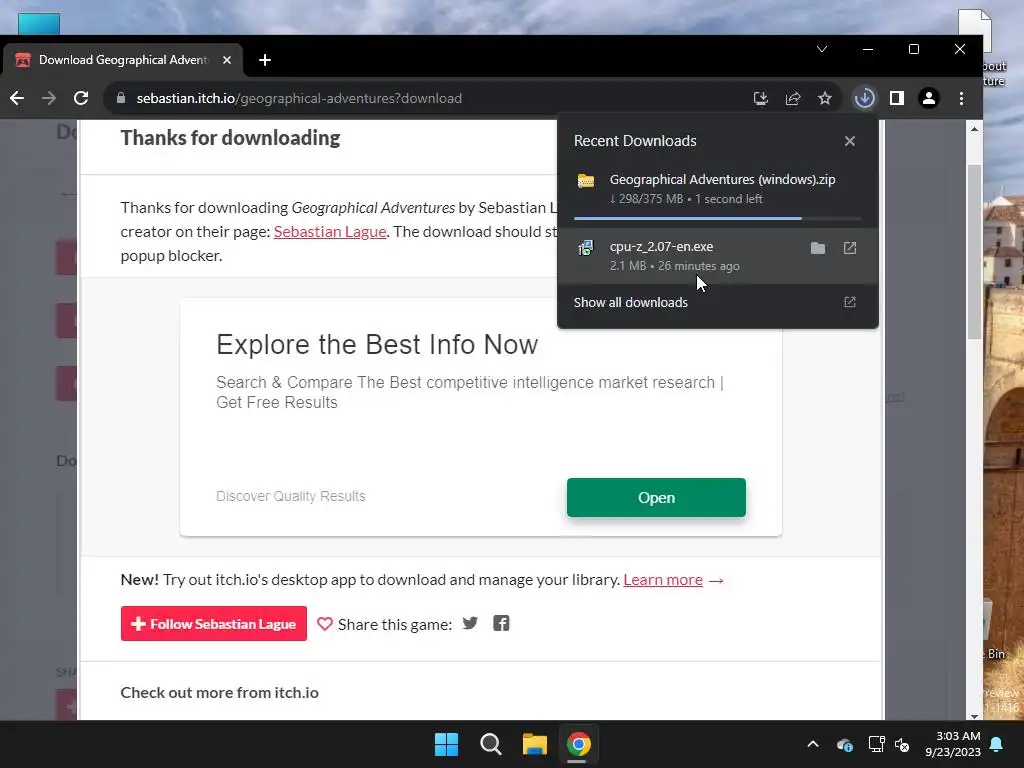Show hidden system tray icons
This screenshot has width=1024, height=768.
[813, 744]
